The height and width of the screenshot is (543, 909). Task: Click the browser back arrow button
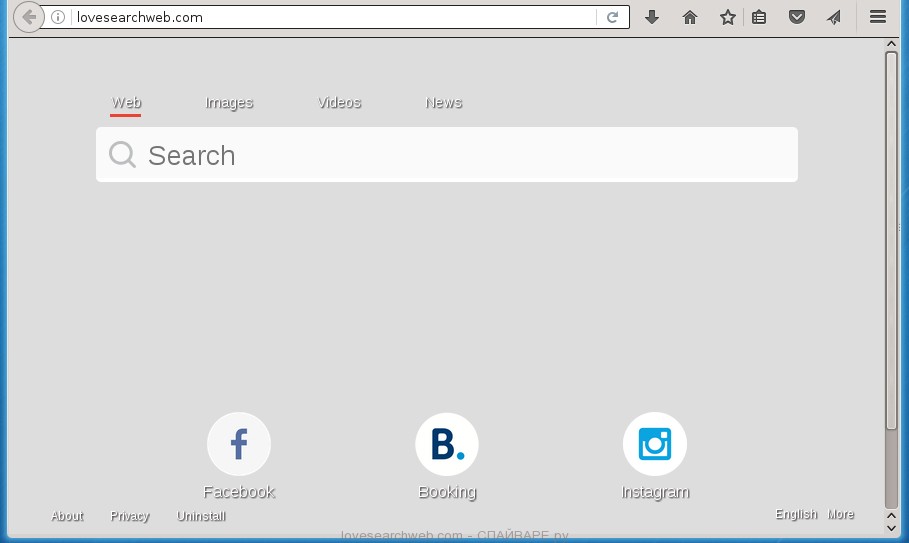click(x=29, y=17)
